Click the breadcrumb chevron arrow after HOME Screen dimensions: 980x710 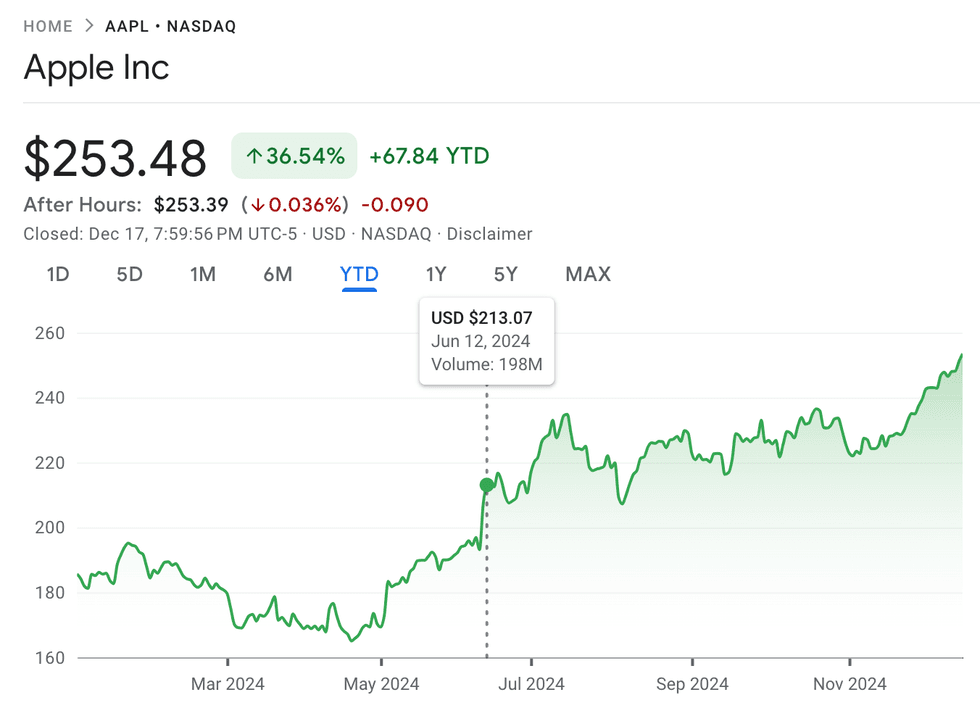click(89, 26)
